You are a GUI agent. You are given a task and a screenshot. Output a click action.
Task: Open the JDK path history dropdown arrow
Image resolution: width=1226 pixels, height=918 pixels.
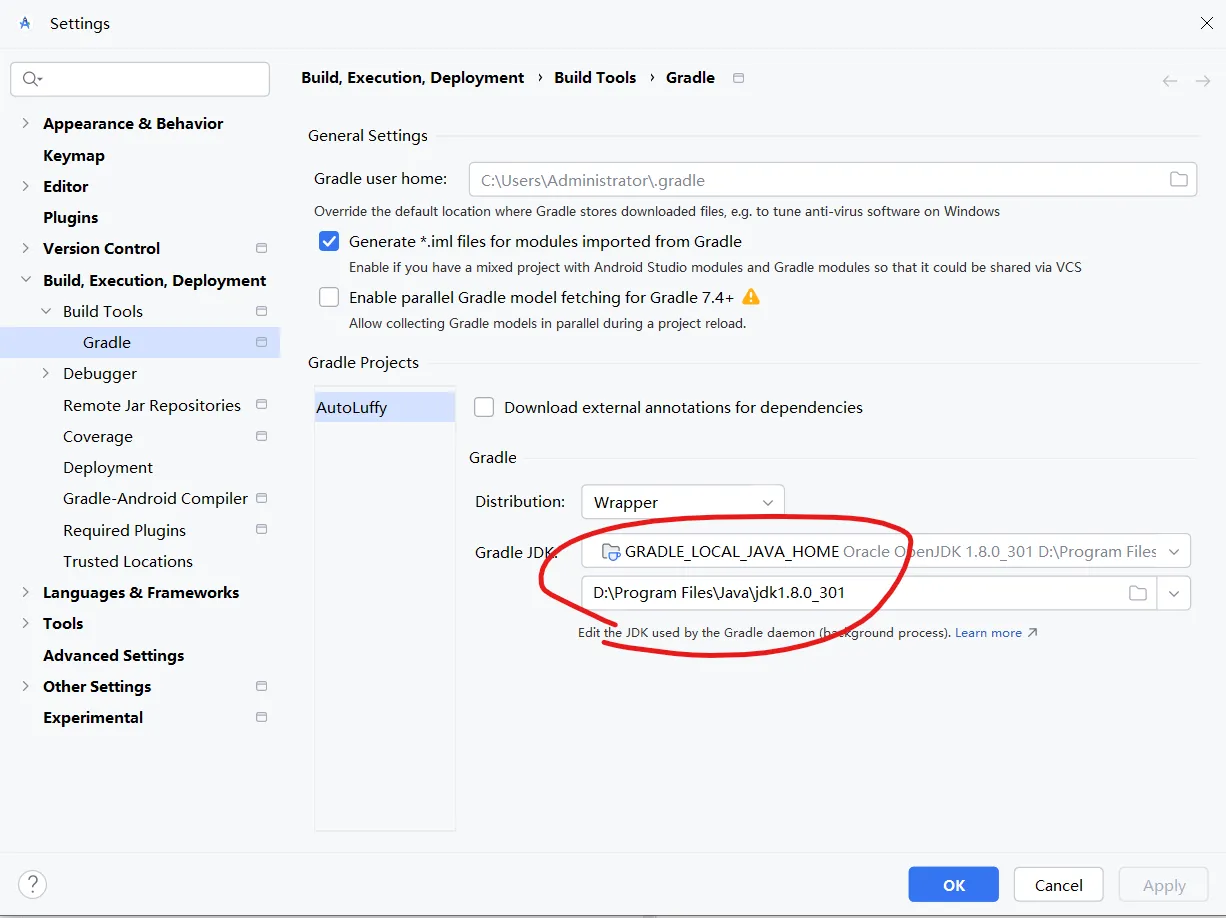click(x=1174, y=593)
